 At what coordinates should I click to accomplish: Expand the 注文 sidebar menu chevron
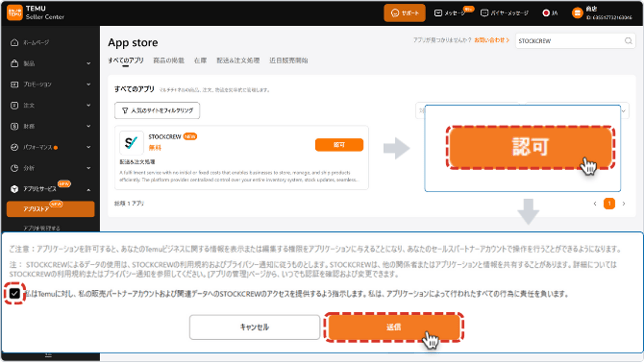point(88,105)
